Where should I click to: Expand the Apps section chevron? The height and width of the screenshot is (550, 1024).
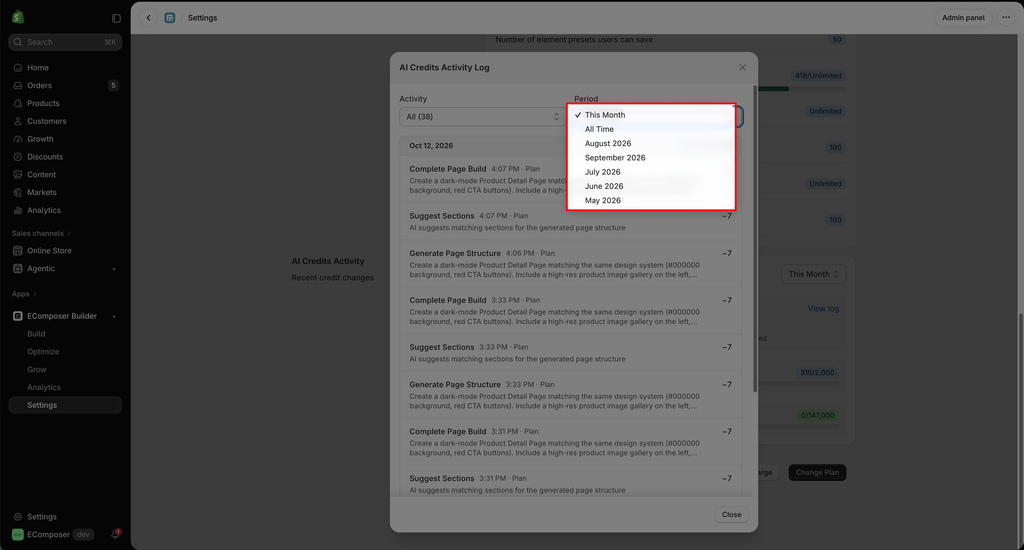point(35,294)
